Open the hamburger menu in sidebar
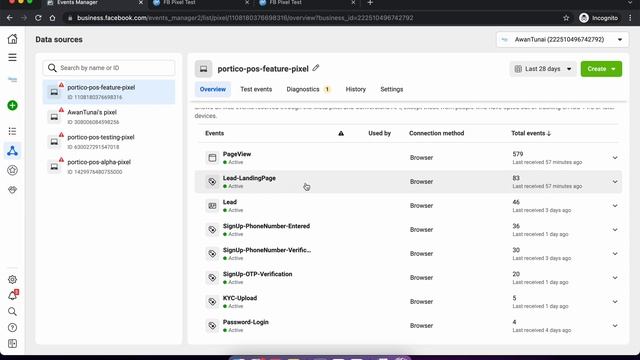This screenshot has width=640, height=360. 12,58
